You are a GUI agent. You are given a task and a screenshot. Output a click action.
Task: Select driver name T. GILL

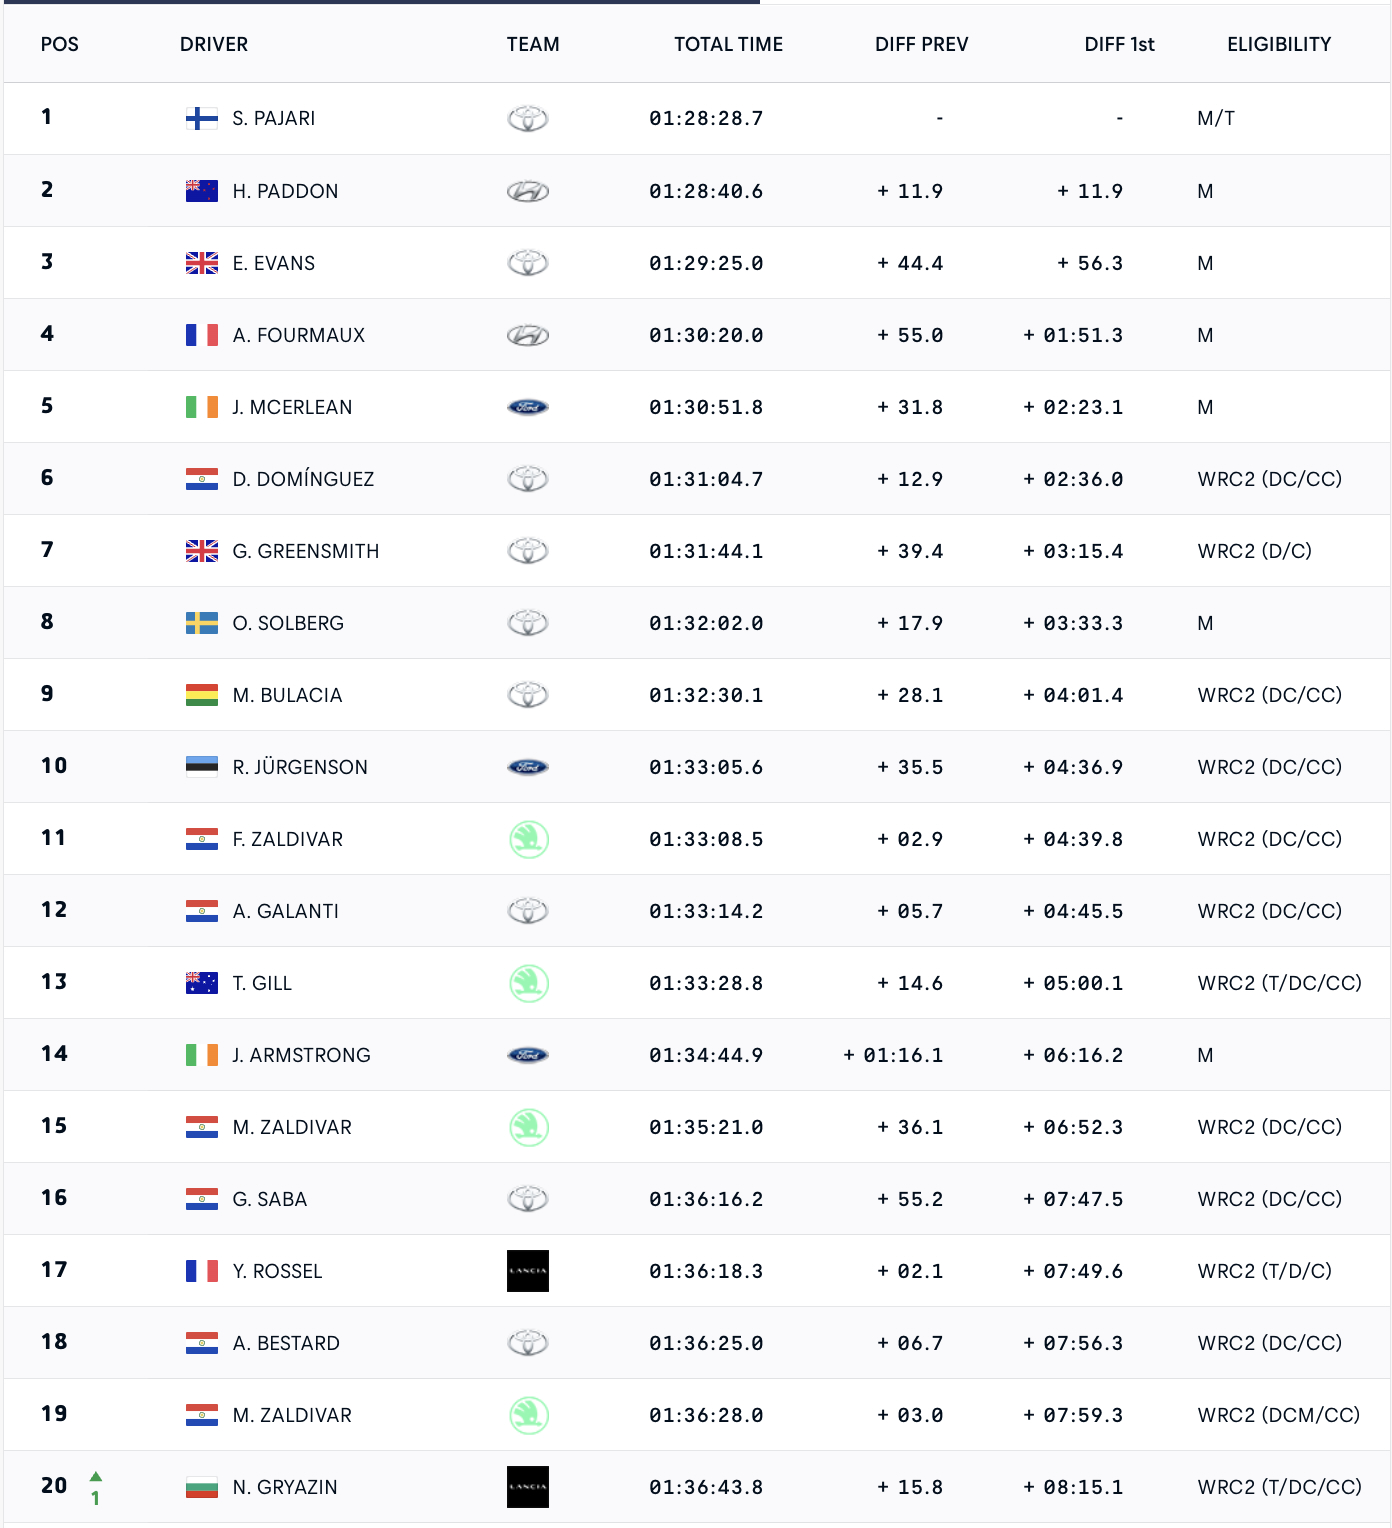pyautogui.click(x=262, y=983)
